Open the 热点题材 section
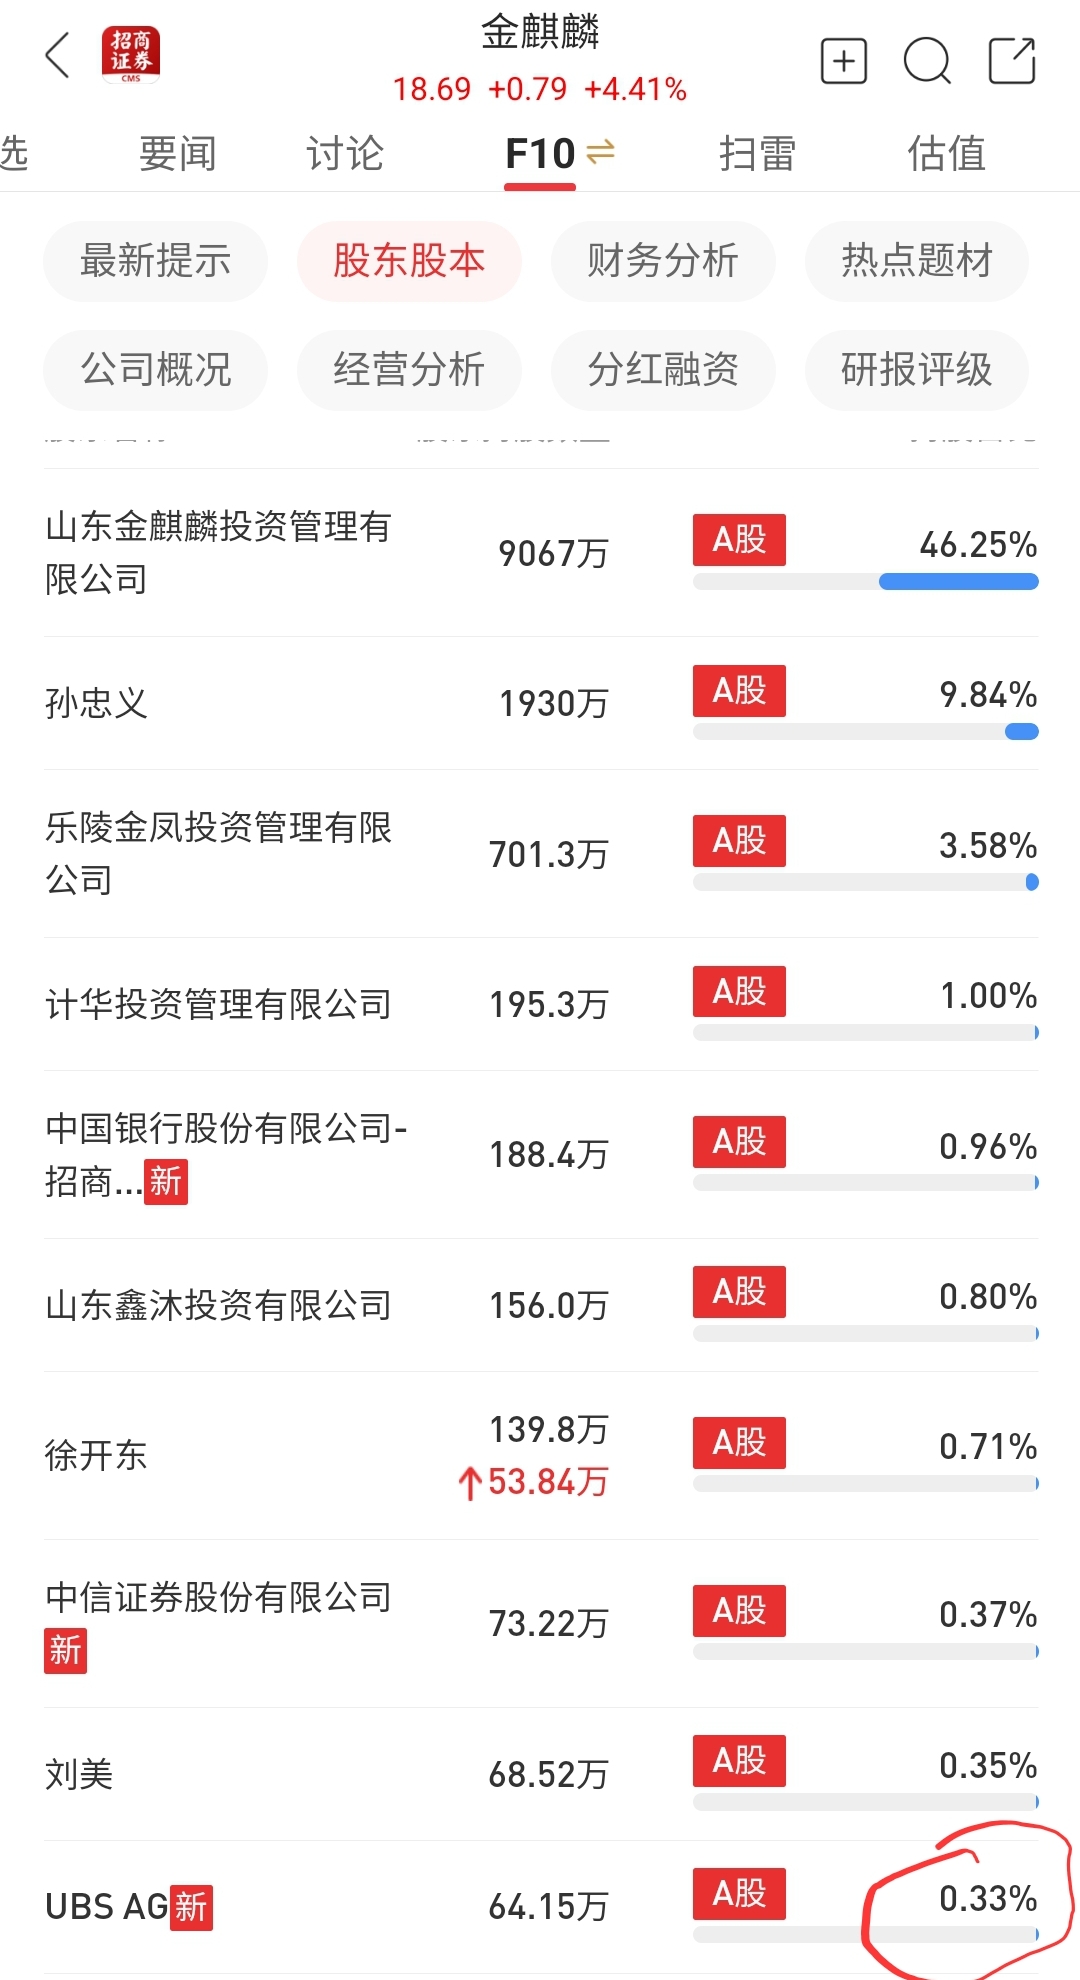The height and width of the screenshot is (1980, 1080). pyautogui.click(x=917, y=261)
